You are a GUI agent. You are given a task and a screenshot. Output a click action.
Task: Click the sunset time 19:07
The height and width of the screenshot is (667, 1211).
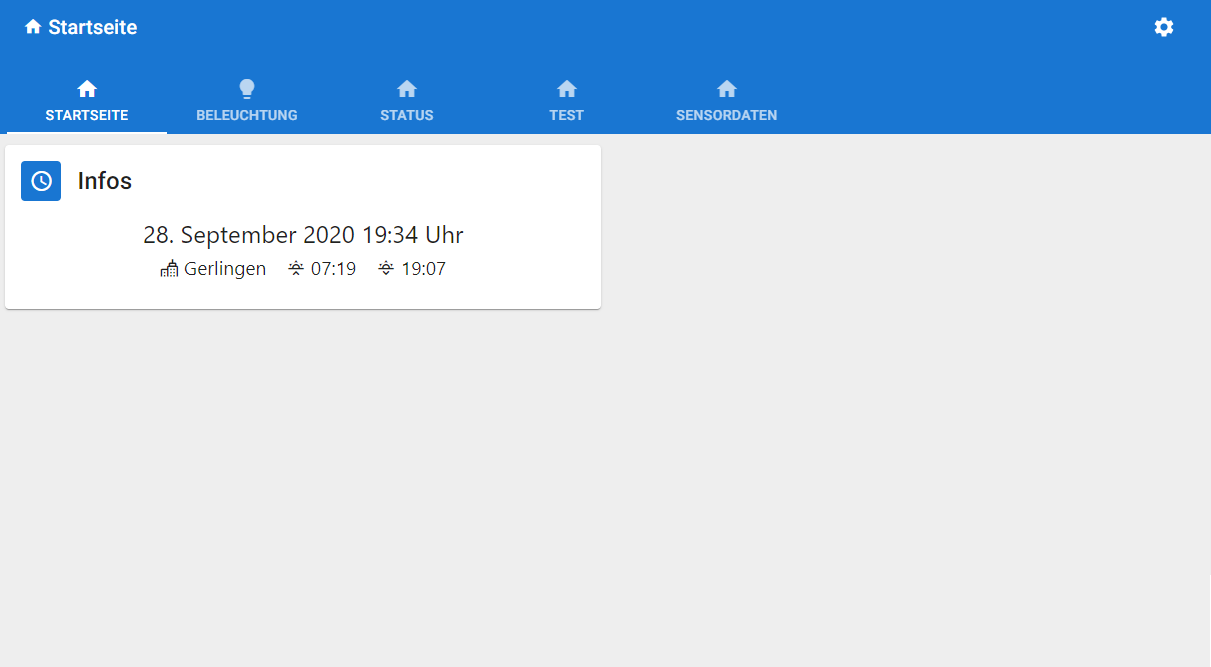pyautogui.click(x=423, y=268)
